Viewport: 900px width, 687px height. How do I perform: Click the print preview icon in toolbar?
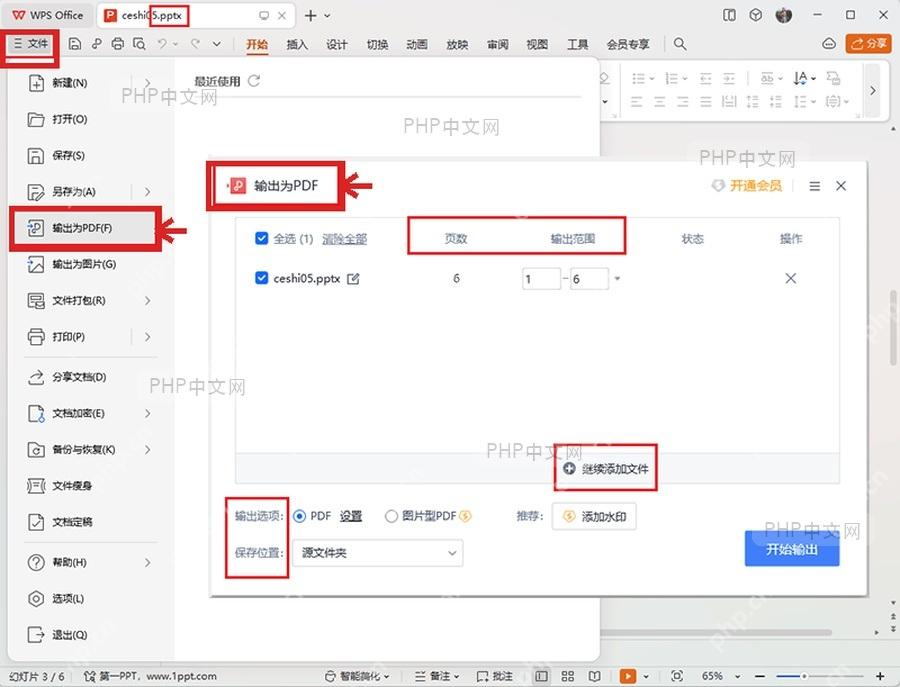[139, 44]
